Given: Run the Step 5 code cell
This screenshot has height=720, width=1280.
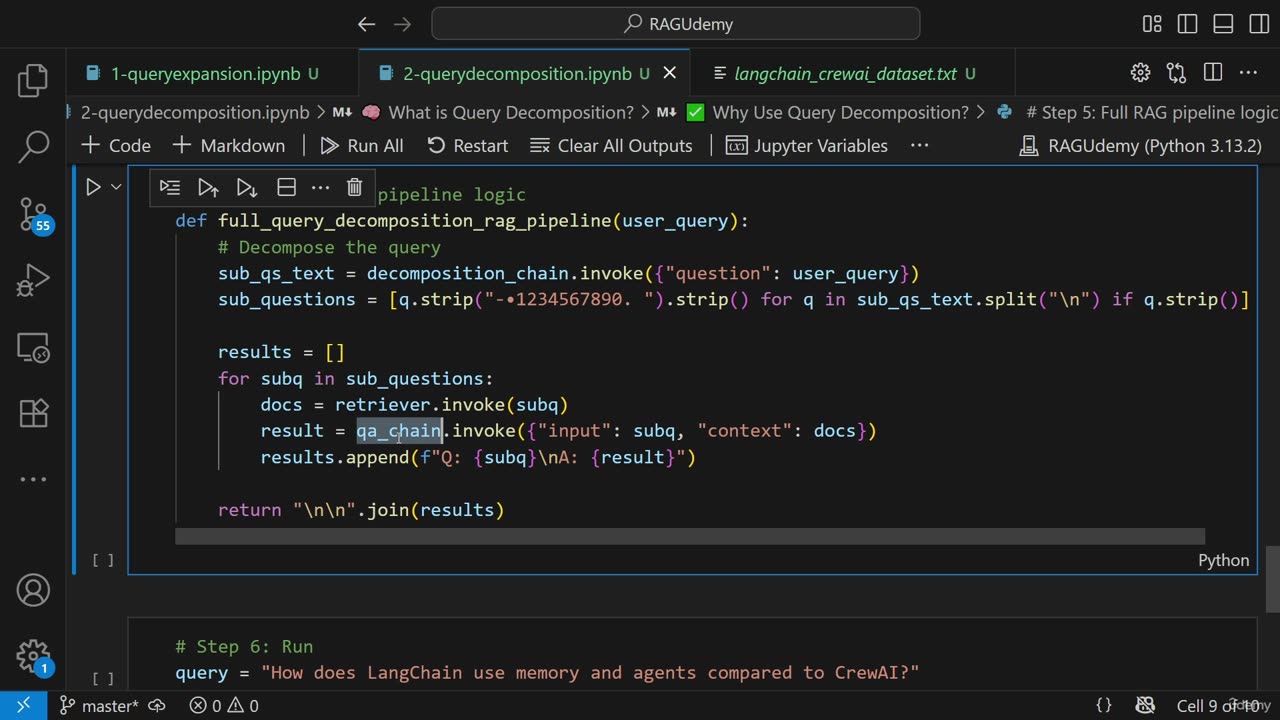Looking at the screenshot, I should 93,187.
